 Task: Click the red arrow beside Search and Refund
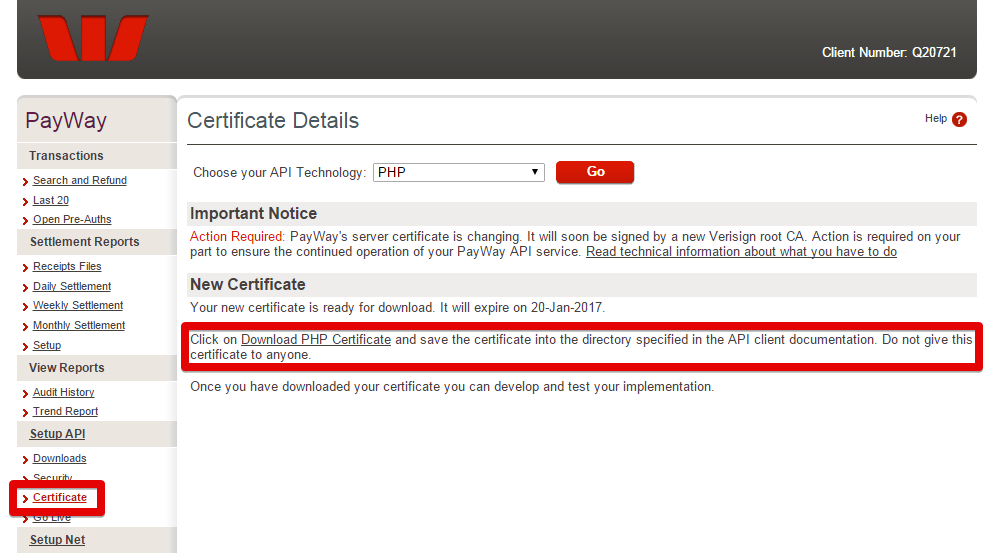click(25, 182)
